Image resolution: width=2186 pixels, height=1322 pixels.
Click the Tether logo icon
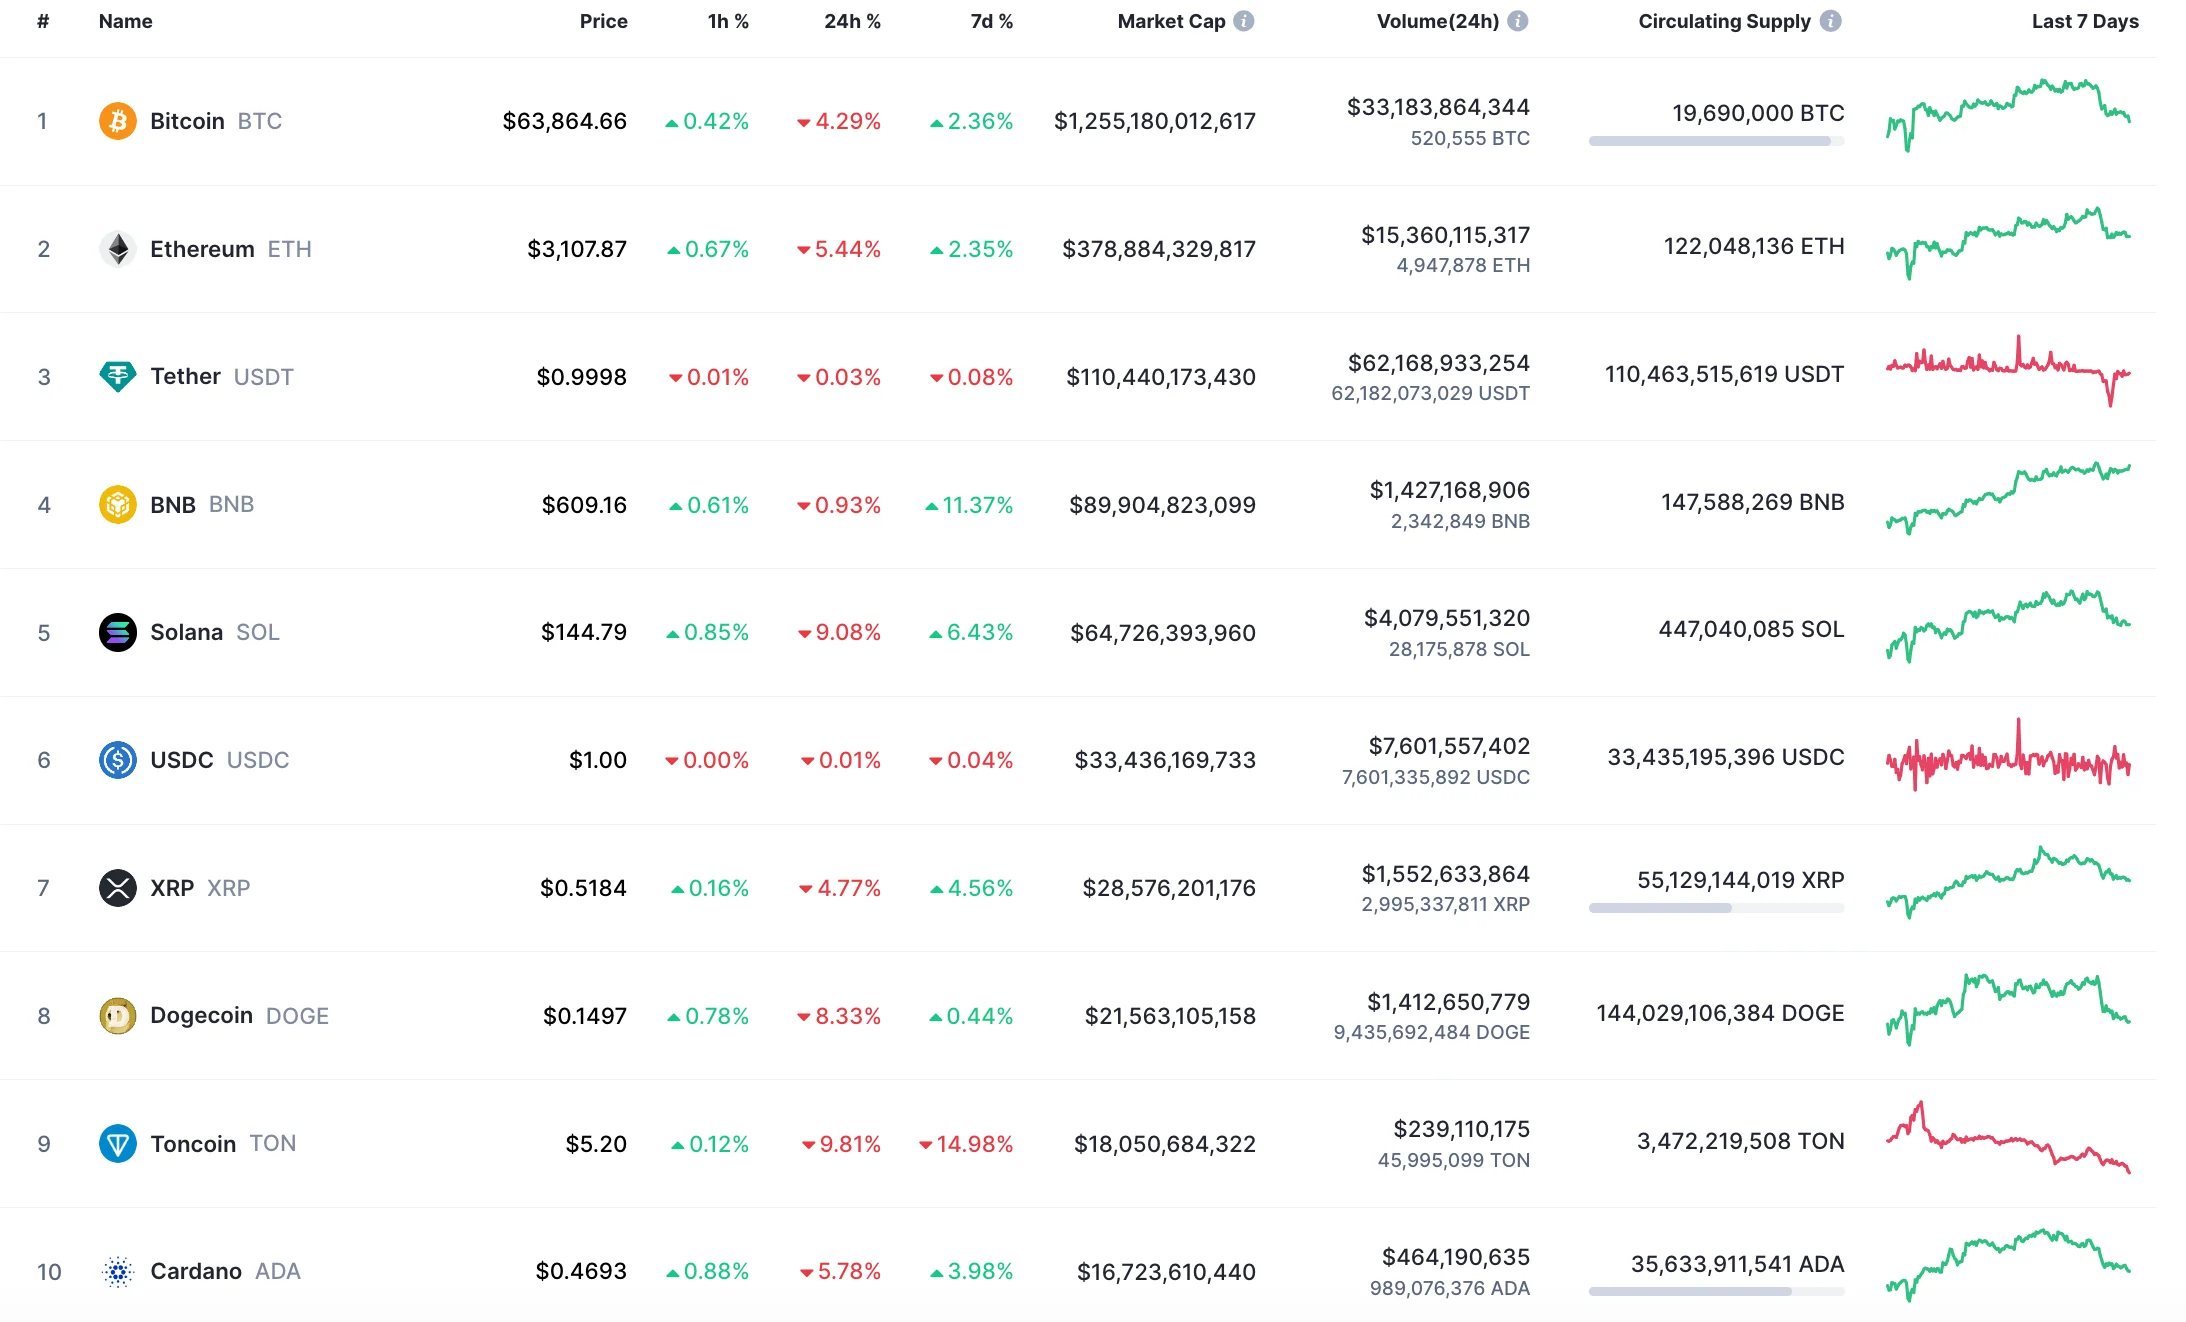(x=117, y=377)
